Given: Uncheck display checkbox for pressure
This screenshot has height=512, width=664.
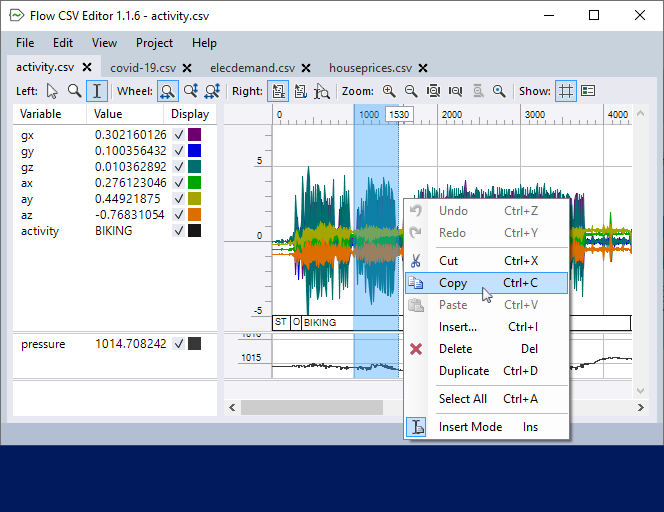Looking at the screenshot, I should coord(179,343).
